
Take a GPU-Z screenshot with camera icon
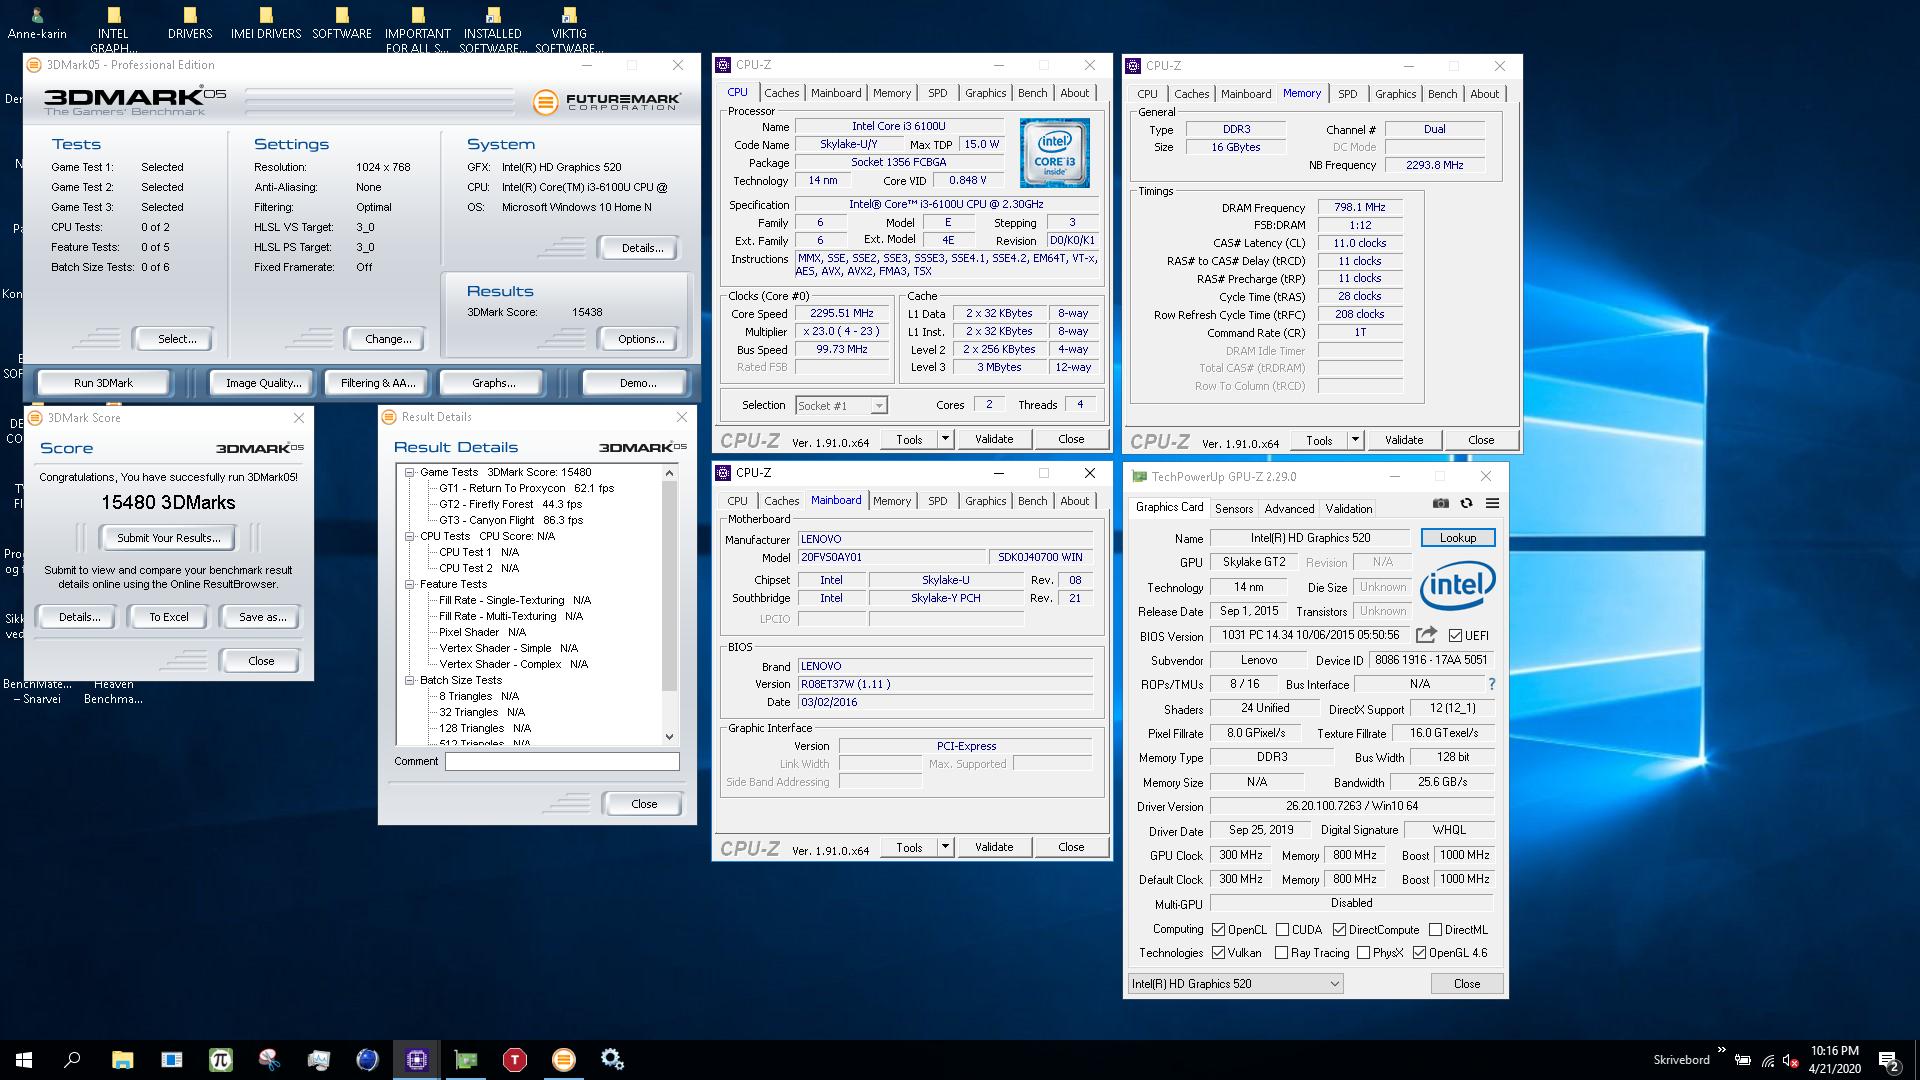point(1440,503)
